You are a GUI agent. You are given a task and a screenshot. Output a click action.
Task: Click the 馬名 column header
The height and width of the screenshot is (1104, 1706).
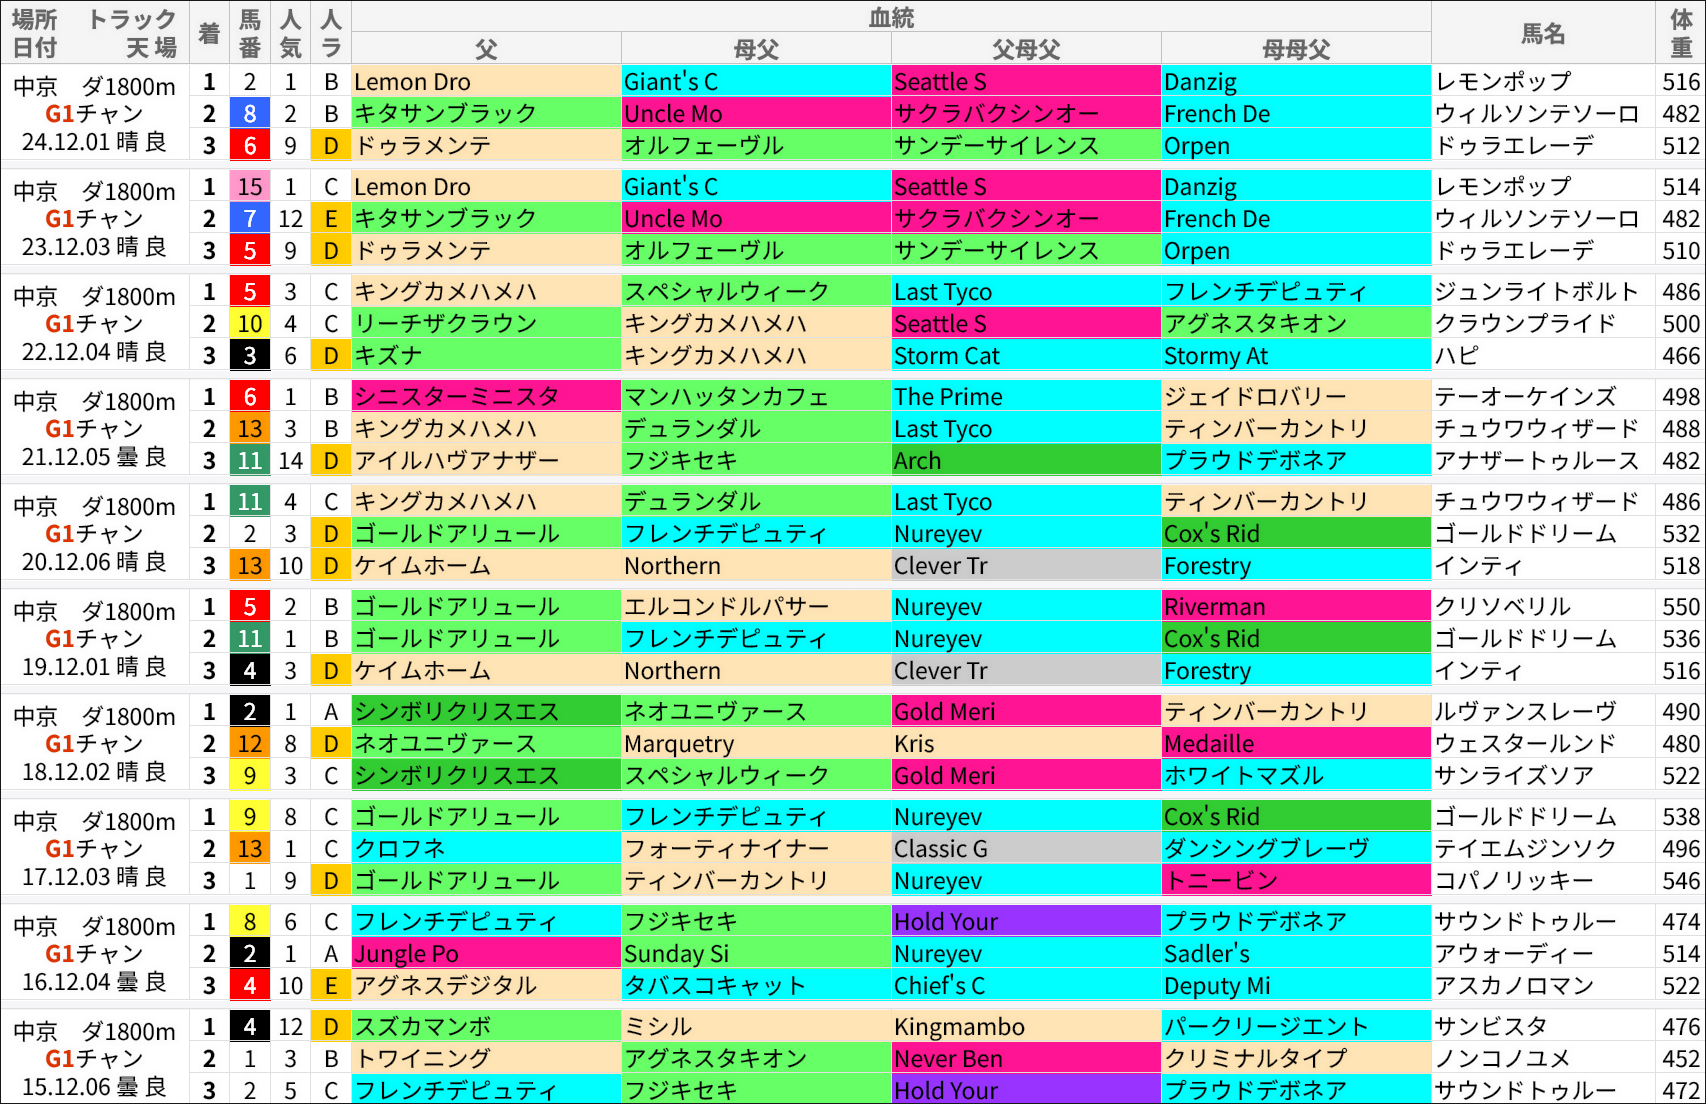coord(1543,33)
